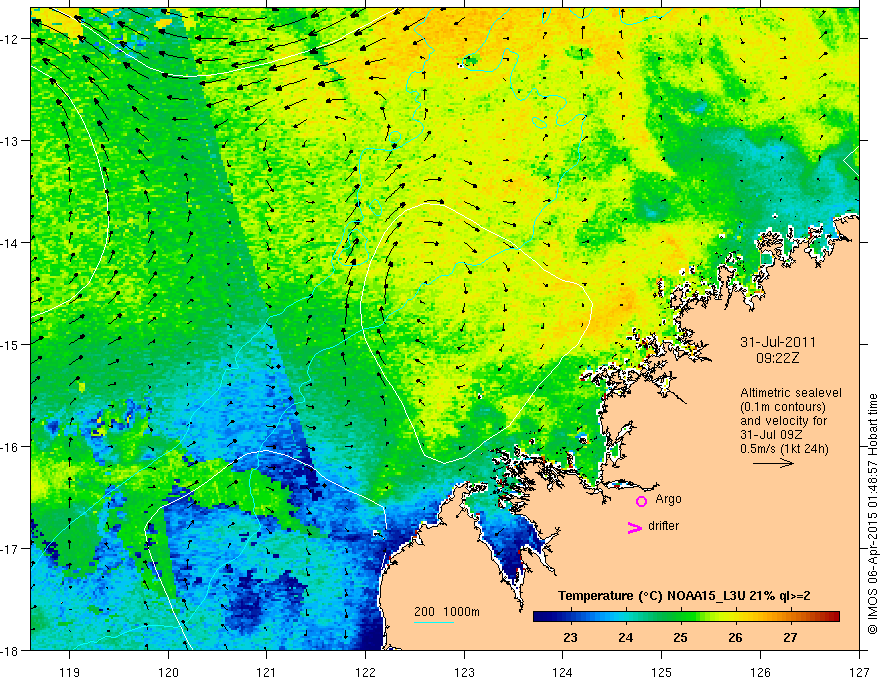The height and width of the screenshot is (680, 880).
Task: Click color bar value 26
Action: pos(735,638)
